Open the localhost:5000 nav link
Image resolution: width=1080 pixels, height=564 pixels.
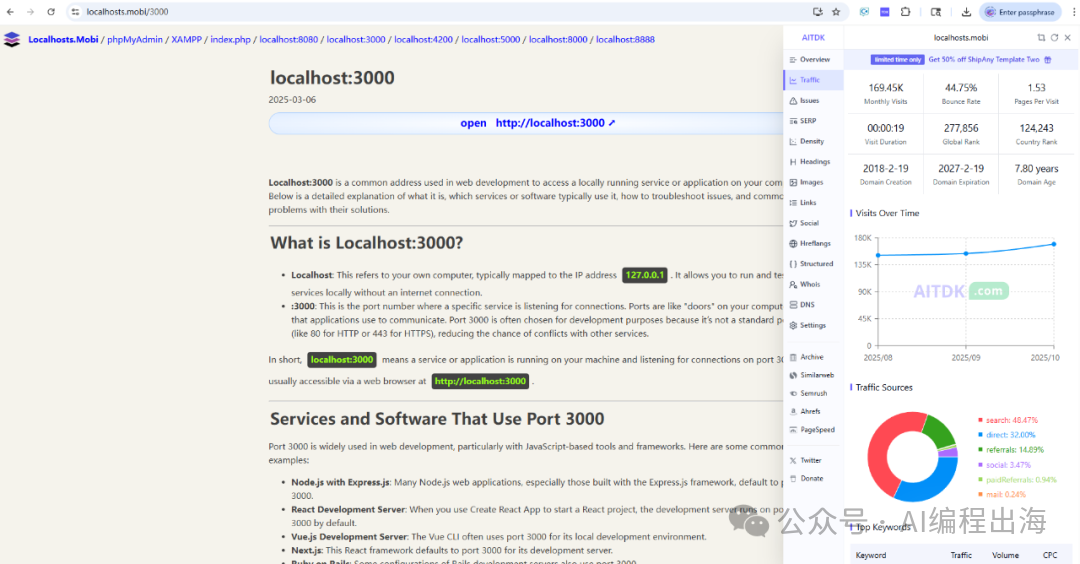pos(490,39)
